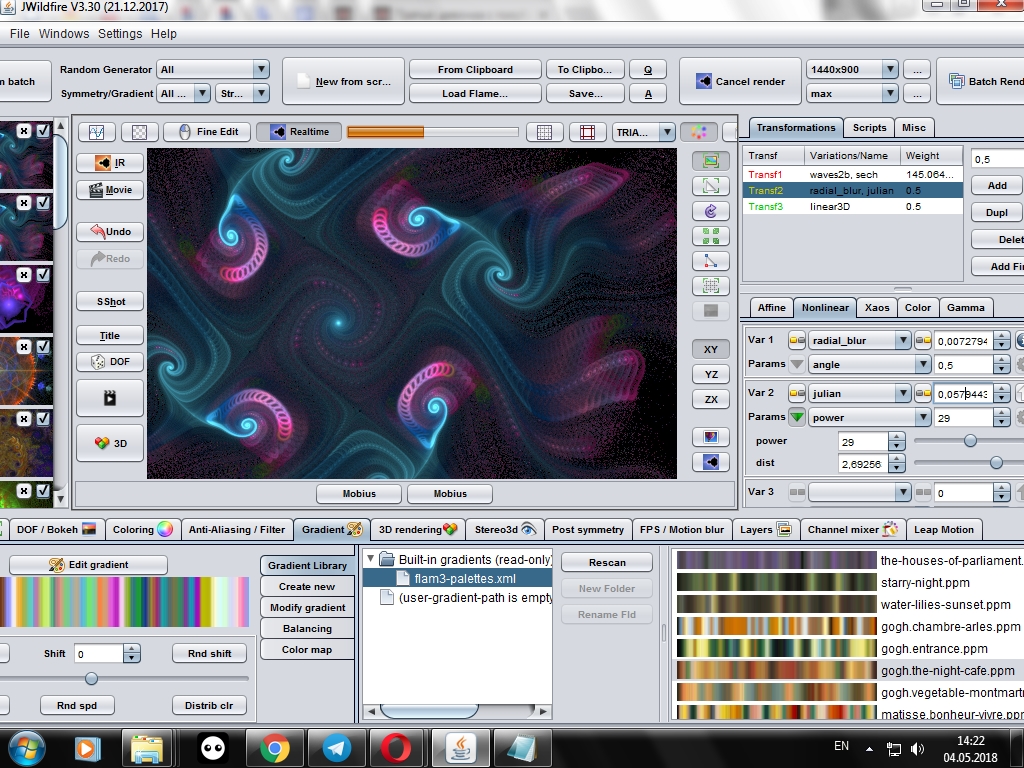
Task: Click the landscape picture icon above the preview's right edge
Action: (x=711, y=161)
